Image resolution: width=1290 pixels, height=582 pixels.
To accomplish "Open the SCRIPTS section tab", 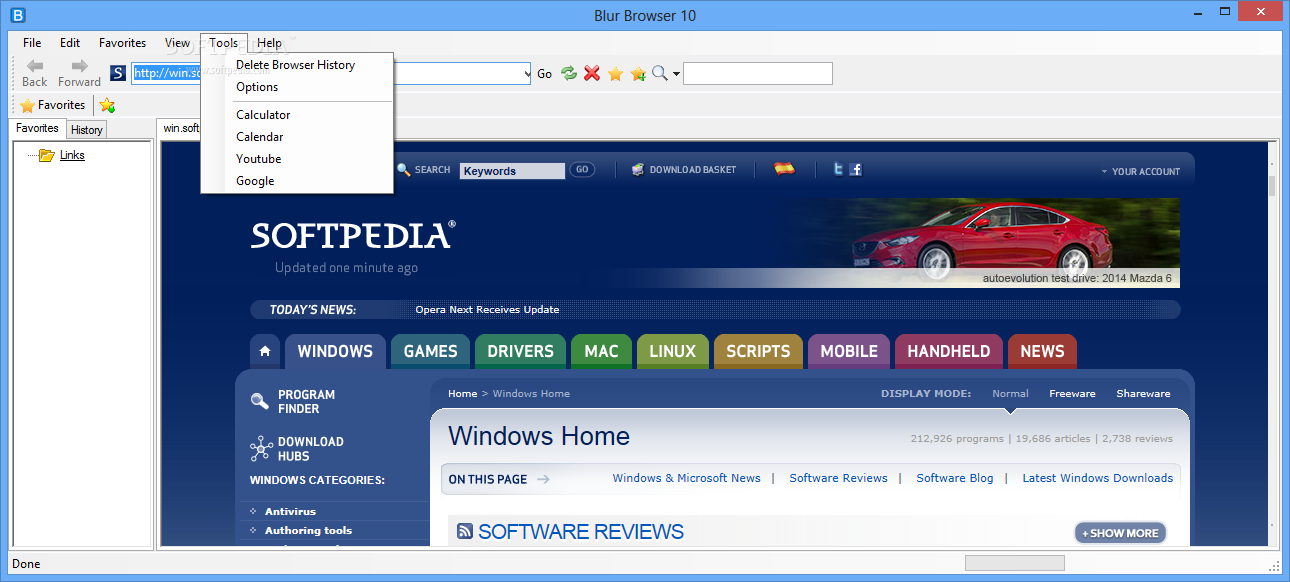I will tap(758, 351).
